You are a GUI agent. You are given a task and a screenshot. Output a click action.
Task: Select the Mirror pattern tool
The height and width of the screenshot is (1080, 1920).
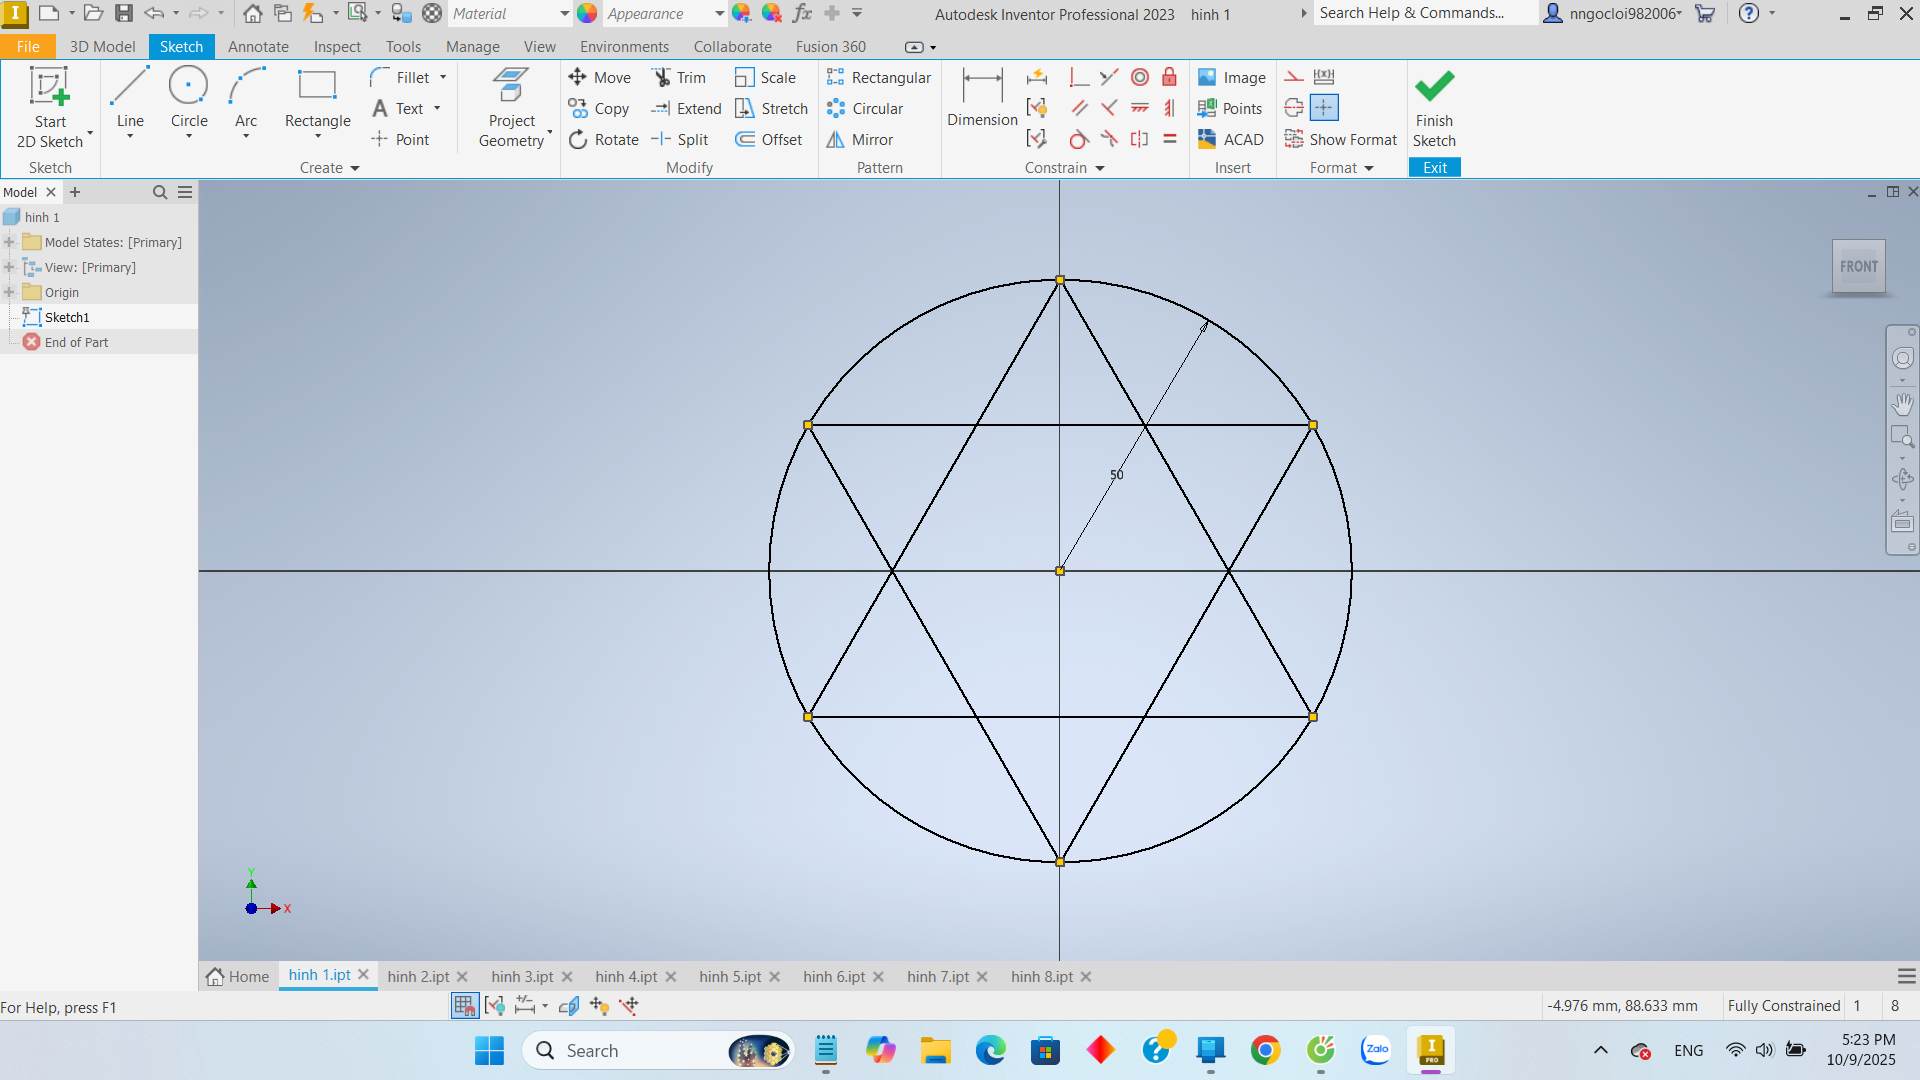(x=859, y=140)
